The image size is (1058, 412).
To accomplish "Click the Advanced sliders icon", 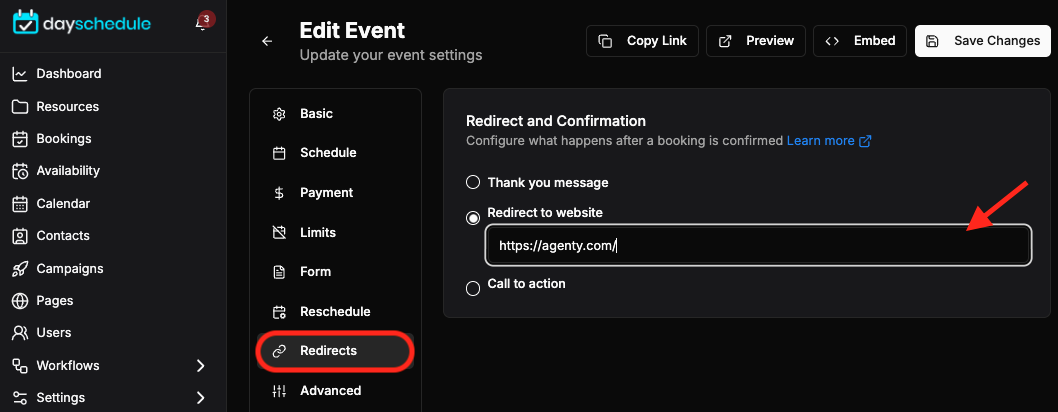I will pos(279,390).
